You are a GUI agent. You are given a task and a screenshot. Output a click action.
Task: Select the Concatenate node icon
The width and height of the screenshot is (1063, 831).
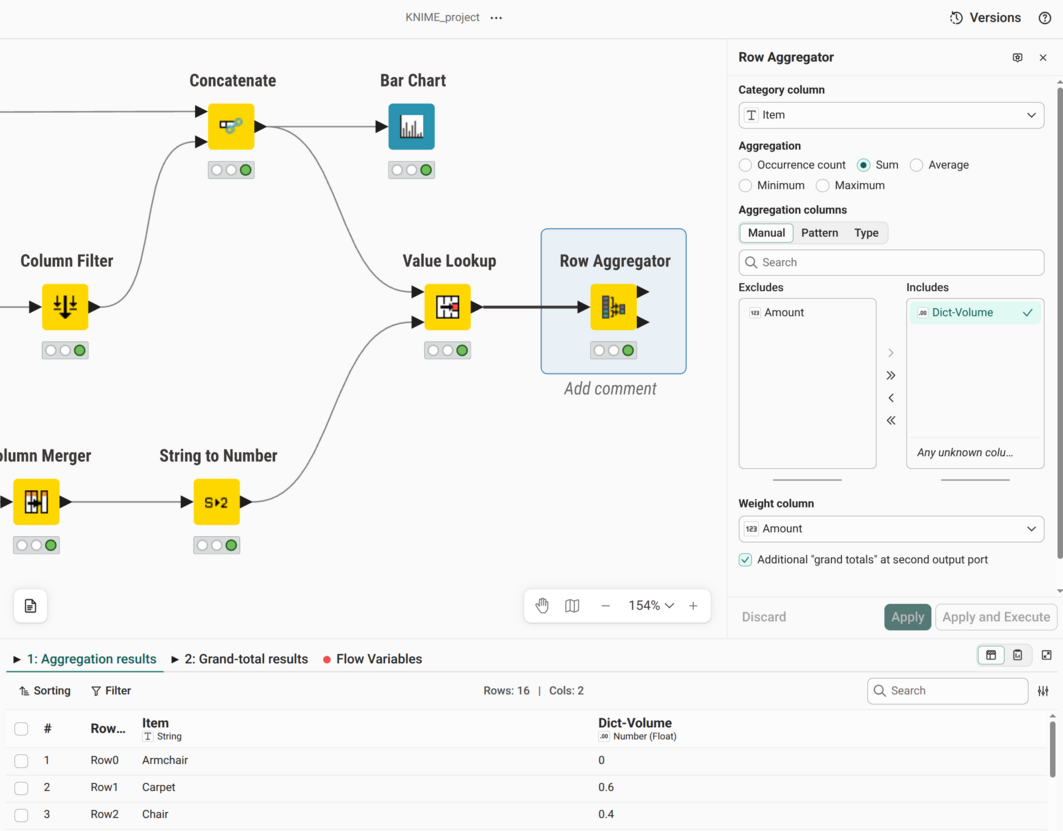click(231, 127)
